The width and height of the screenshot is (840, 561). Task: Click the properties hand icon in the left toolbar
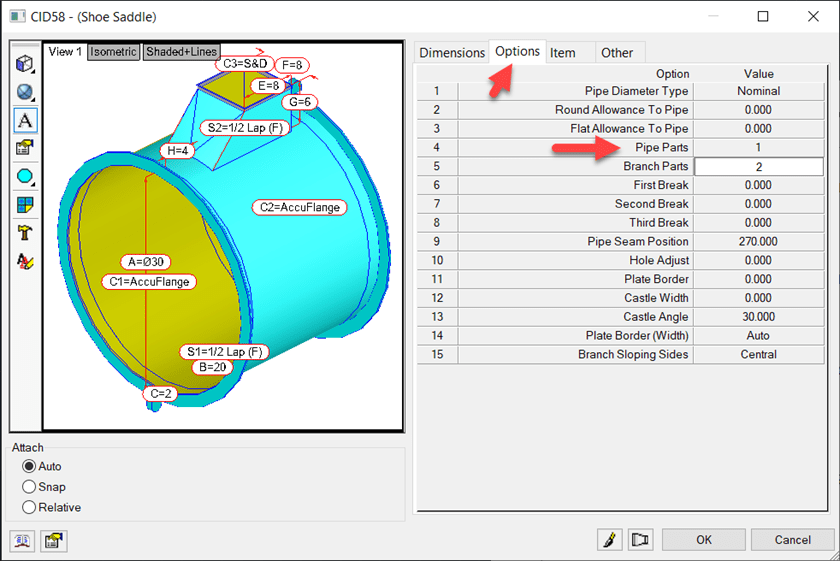(x=25, y=147)
